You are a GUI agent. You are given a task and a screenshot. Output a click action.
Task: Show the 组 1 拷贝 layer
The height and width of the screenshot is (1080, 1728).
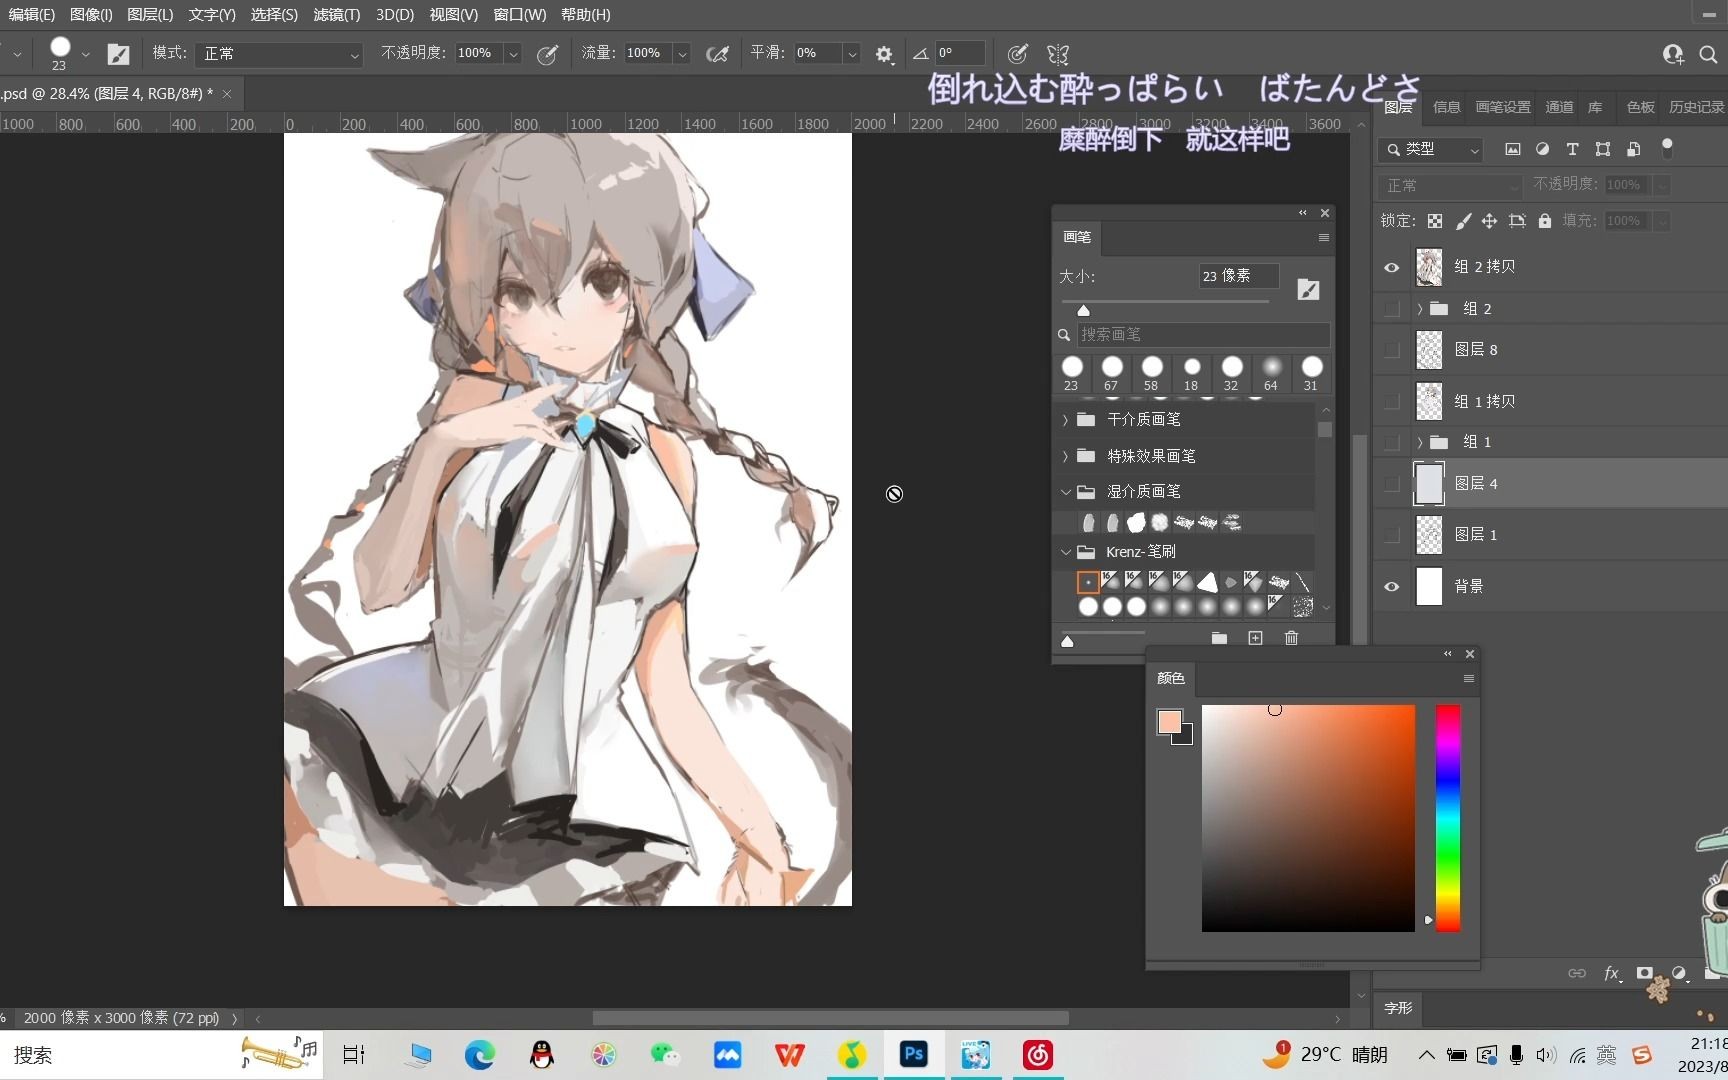pyautogui.click(x=1391, y=402)
